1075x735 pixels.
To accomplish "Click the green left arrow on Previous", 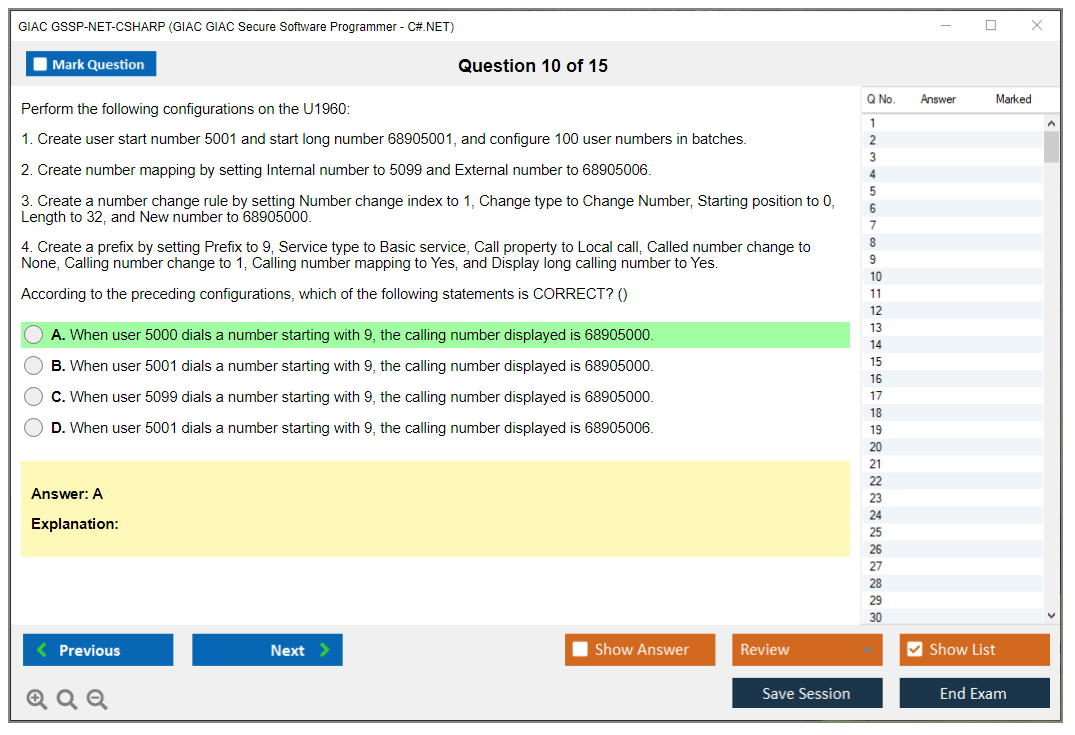I will [41, 650].
